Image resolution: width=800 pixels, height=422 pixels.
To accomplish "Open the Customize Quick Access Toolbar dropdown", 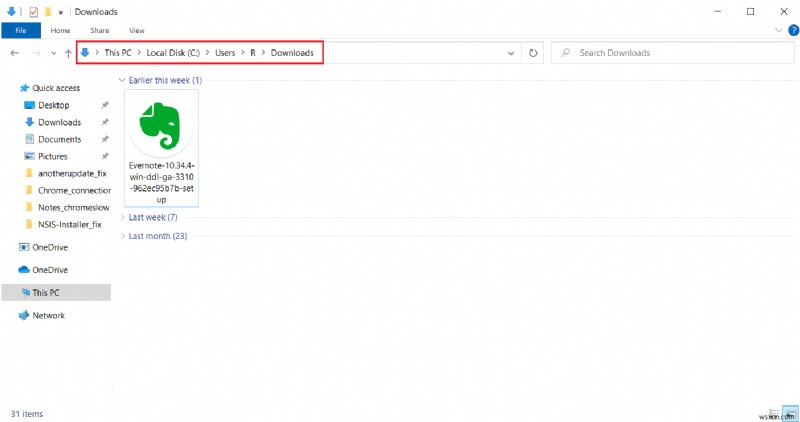I will coord(60,12).
